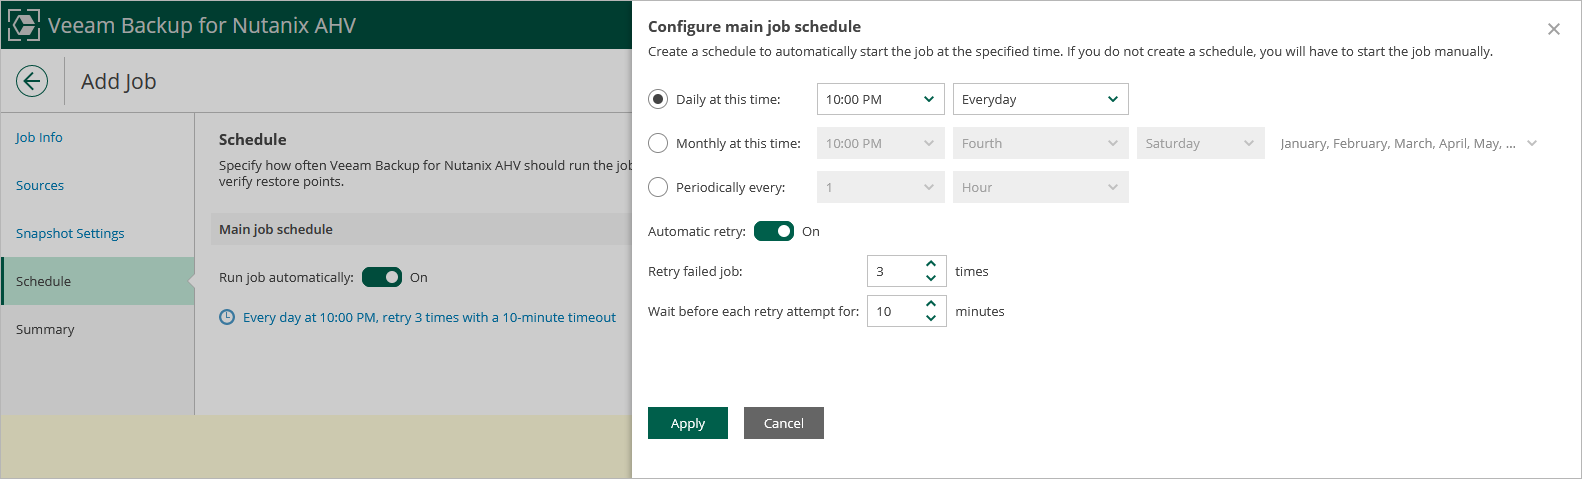Open the daily 10:00 PM time dropdown
Image resolution: width=1582 pixels, height=479 pixels.
point(880,99)
